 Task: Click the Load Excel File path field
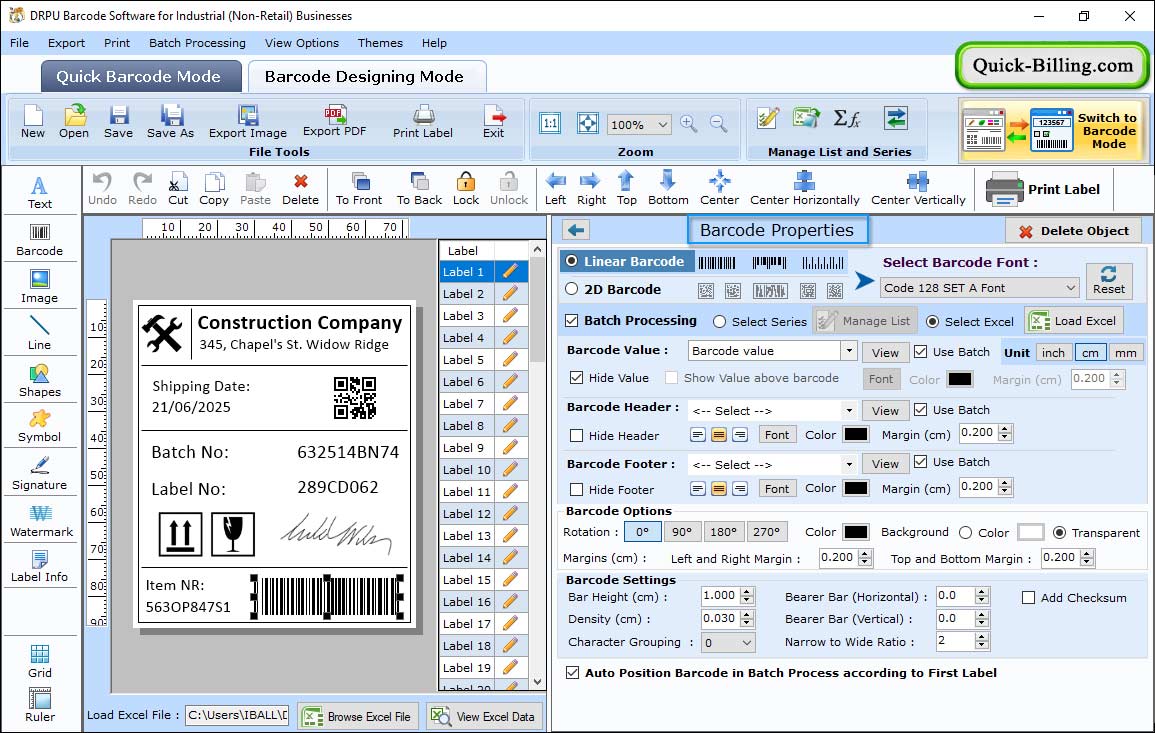(236, 715)
